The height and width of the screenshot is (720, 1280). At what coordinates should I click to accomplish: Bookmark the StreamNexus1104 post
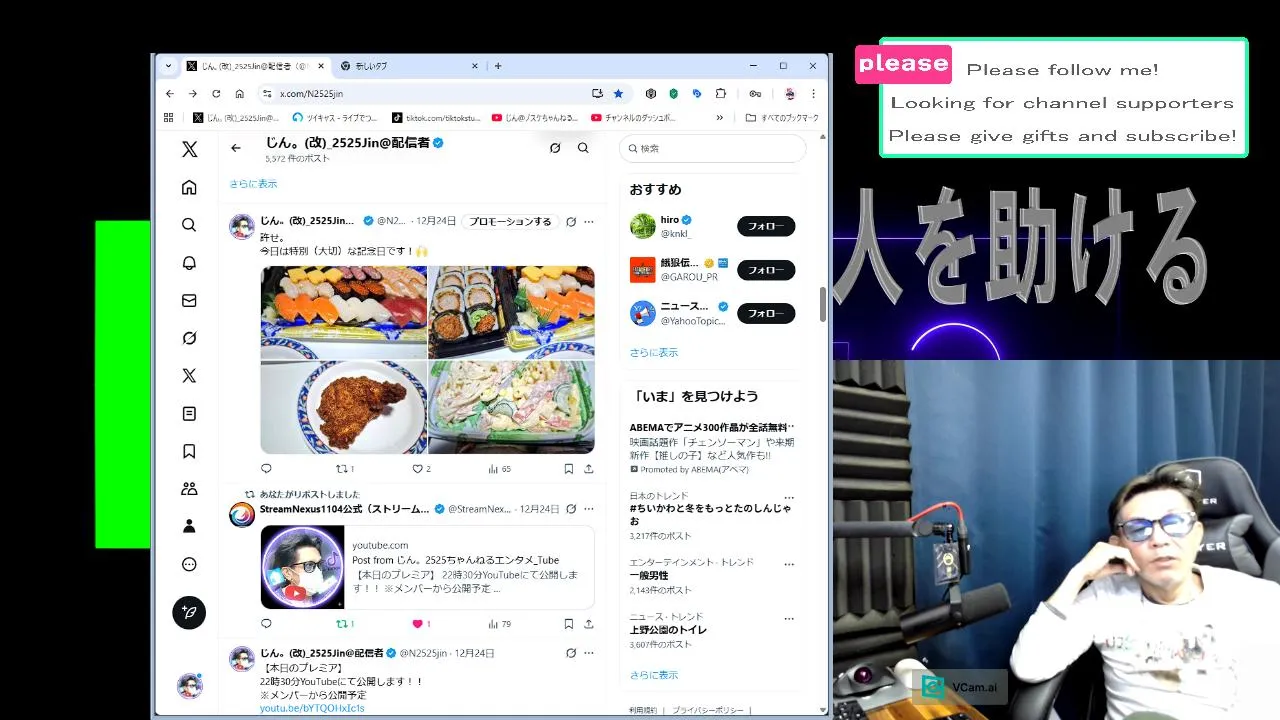pyautogui.click(x=568, y=623)
